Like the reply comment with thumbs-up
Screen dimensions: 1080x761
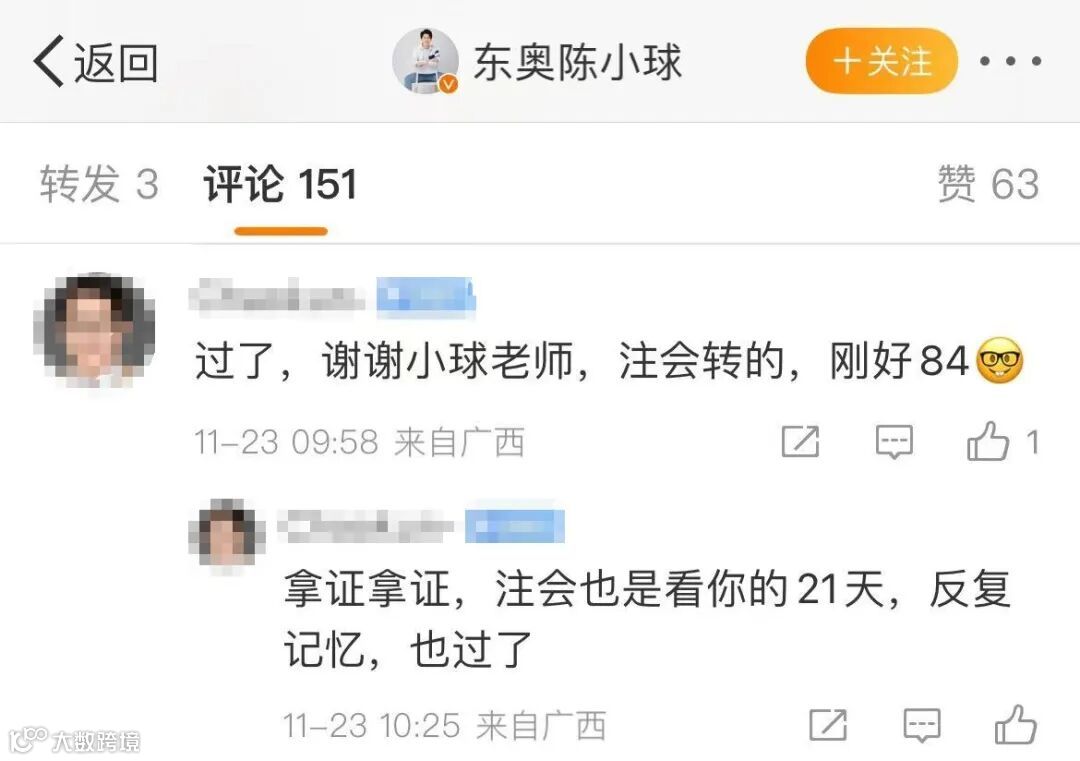tap(1016, 724)
